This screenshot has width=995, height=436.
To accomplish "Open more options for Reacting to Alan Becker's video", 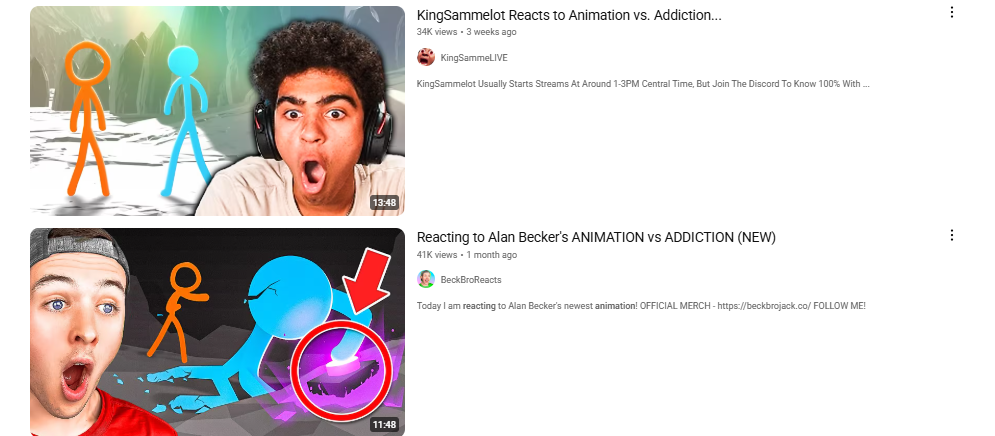I will (951, 235).
